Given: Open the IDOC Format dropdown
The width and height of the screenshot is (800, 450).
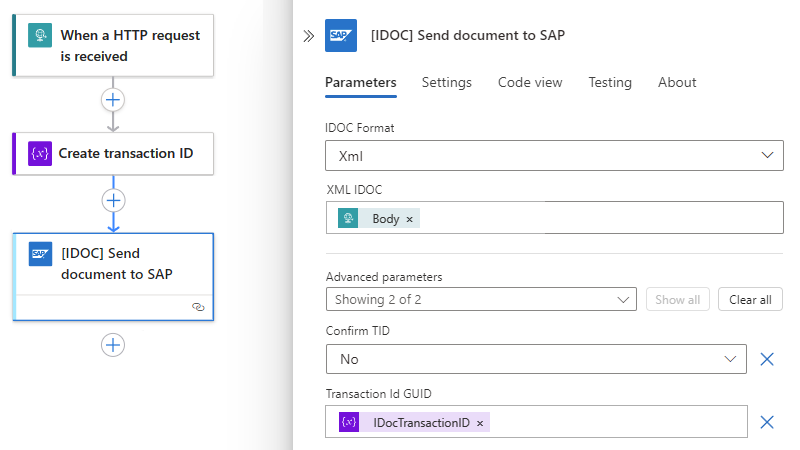Looking at the screenshot, I should click(x=554, y=155).
